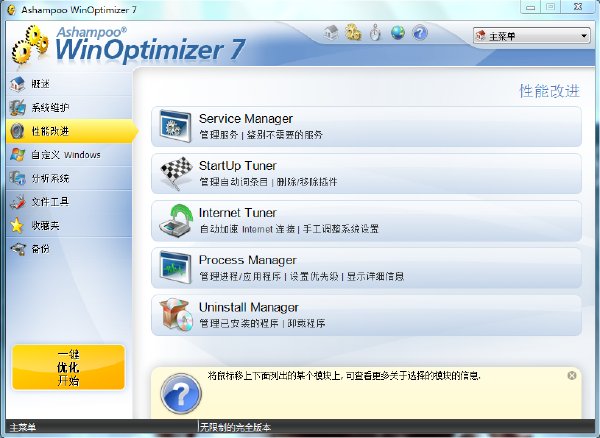Click the 主菜单 status bar entry

[x=23, y=427]
